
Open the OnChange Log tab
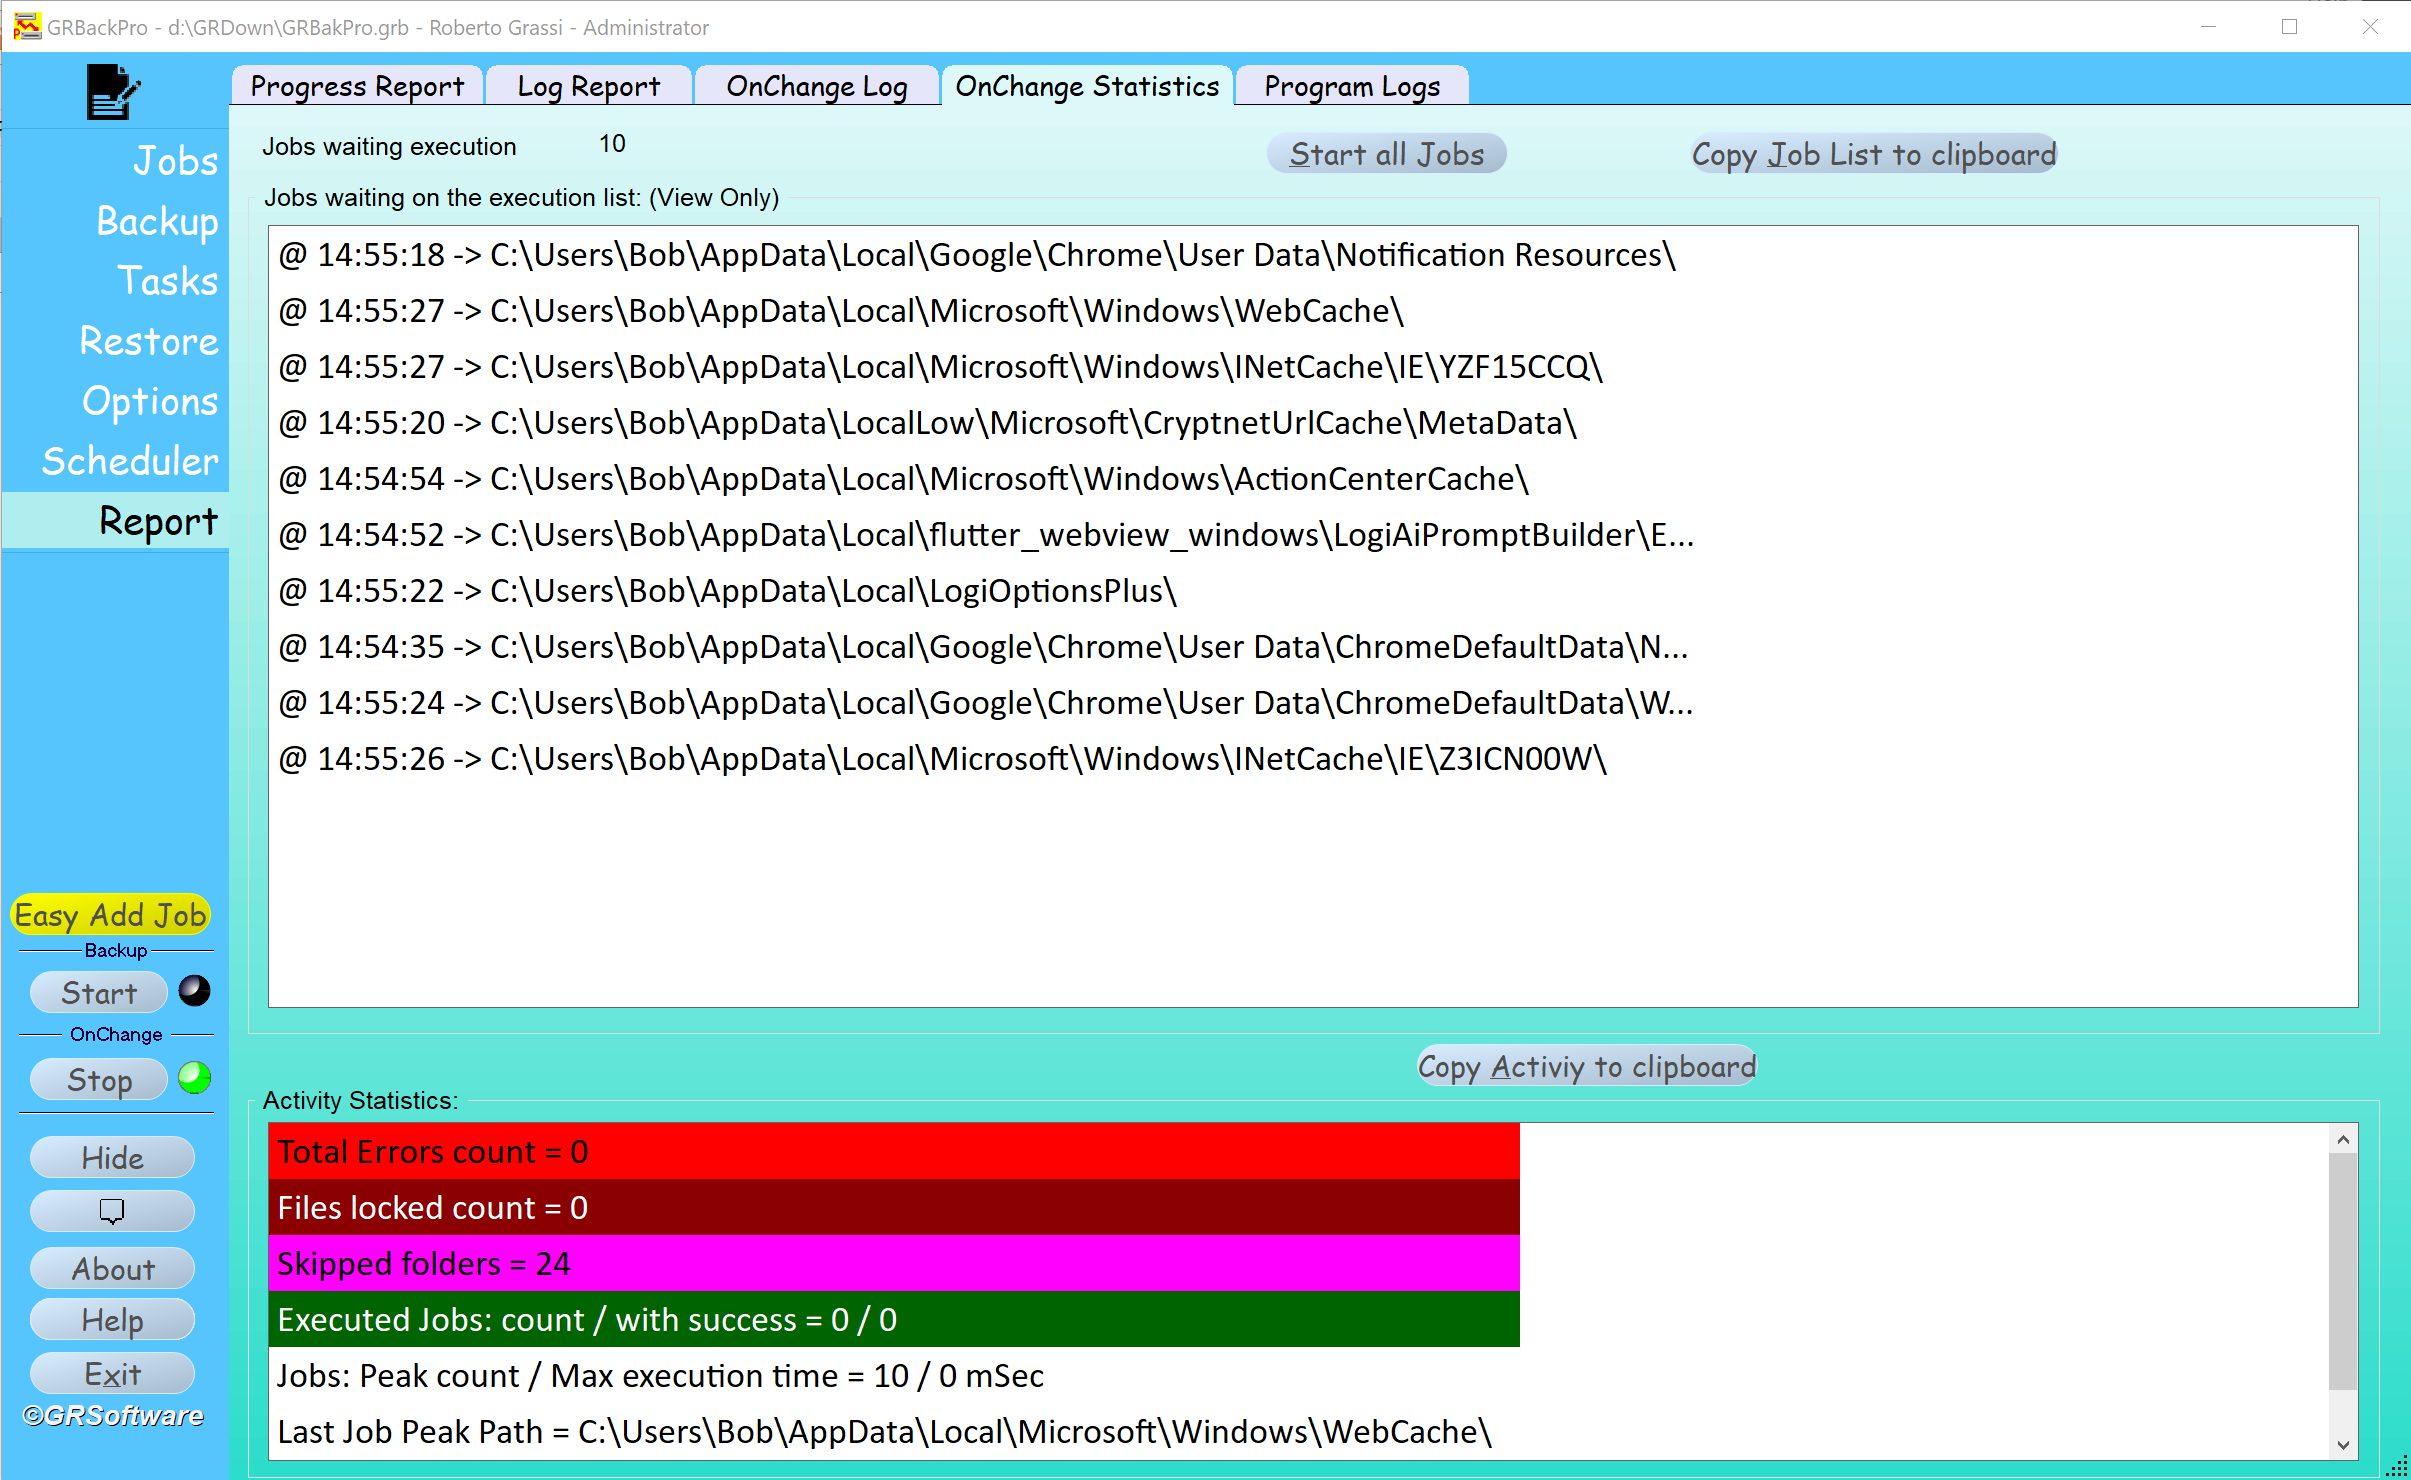(816, 86)
